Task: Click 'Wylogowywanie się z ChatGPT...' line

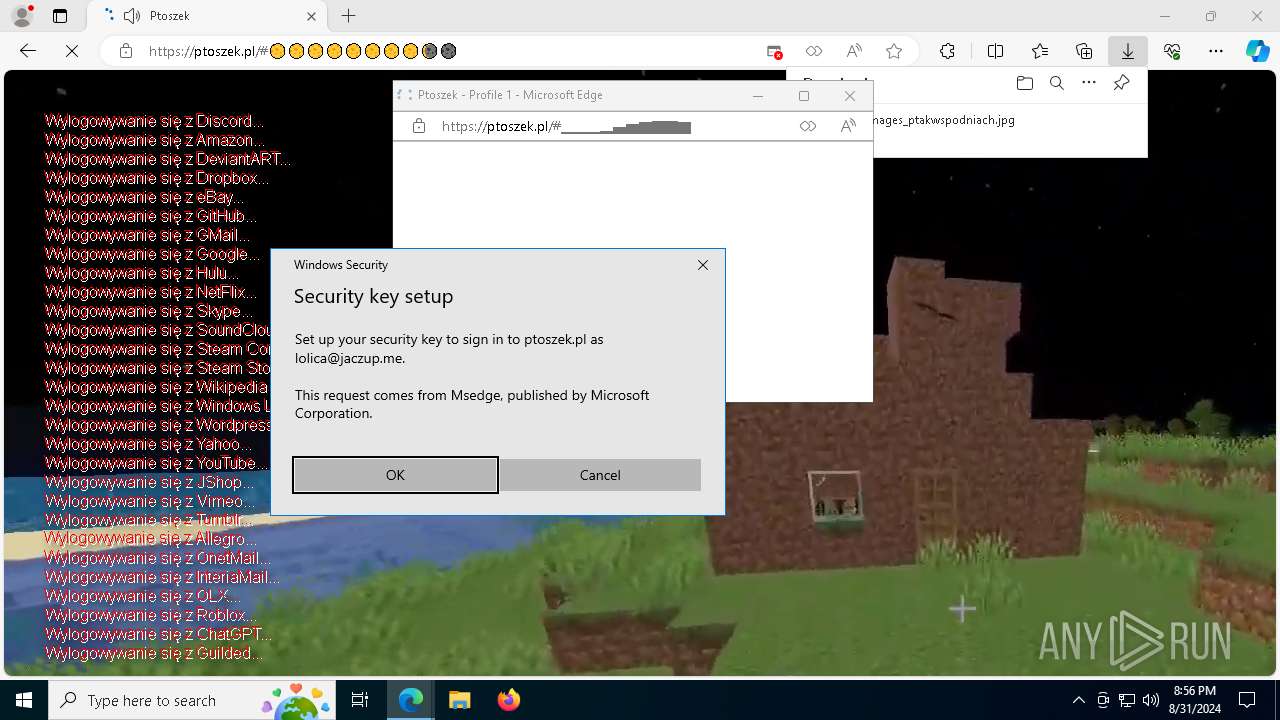Action: pos(158,634)
